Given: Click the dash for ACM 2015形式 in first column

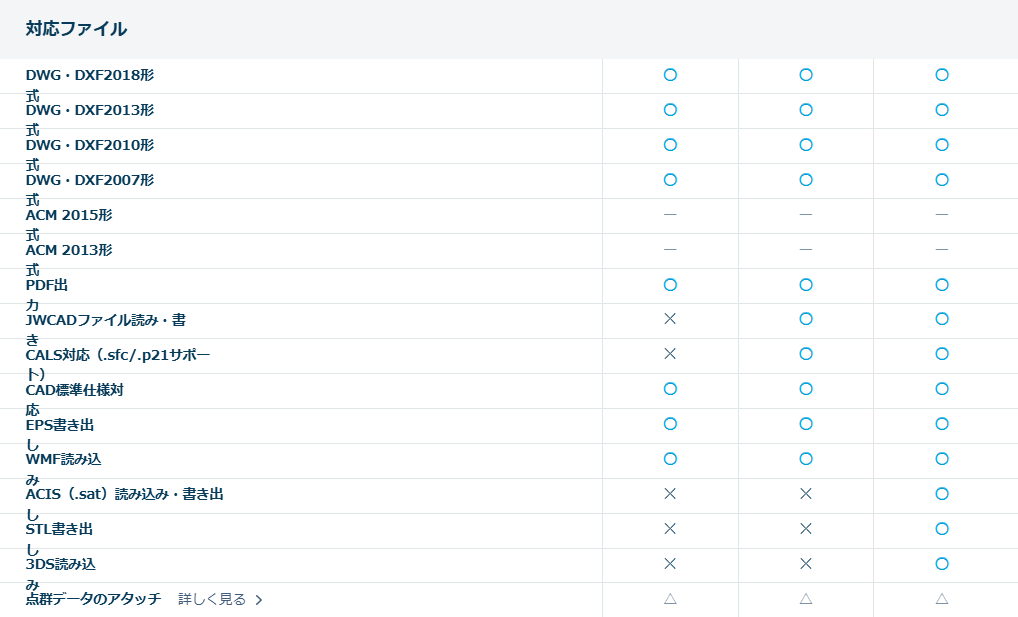Looking at the screenshot, I should pyautogui.click(x=670, y=215).
